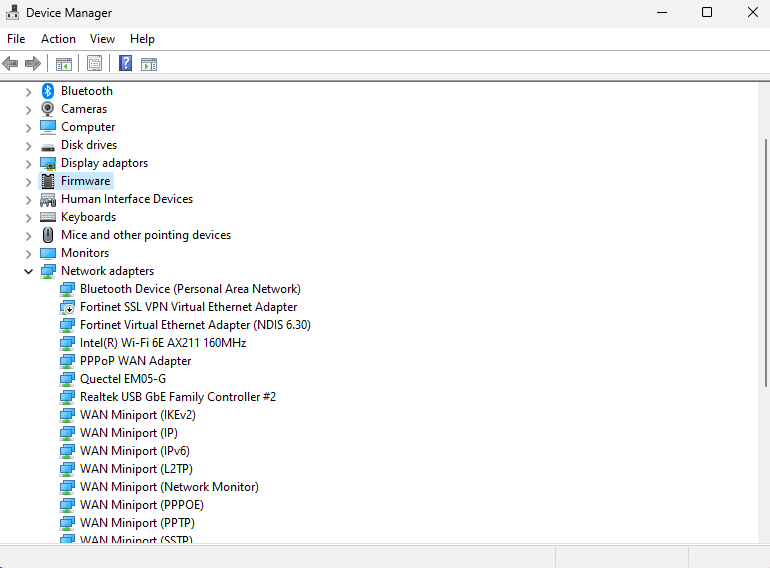770x568 pixels.
Task: Select WAN Miniport (IP) entry
Action: pyautogui.click(x=129, y=433)
